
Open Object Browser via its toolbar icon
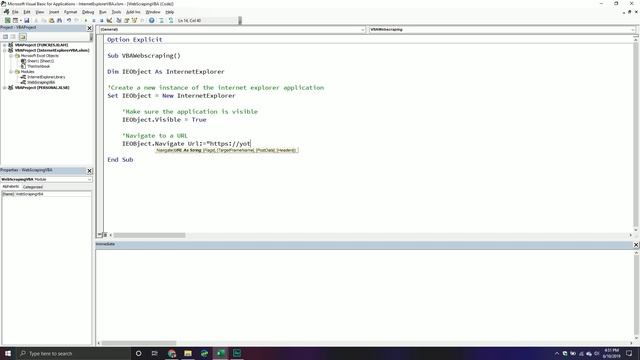pos(134,20)
